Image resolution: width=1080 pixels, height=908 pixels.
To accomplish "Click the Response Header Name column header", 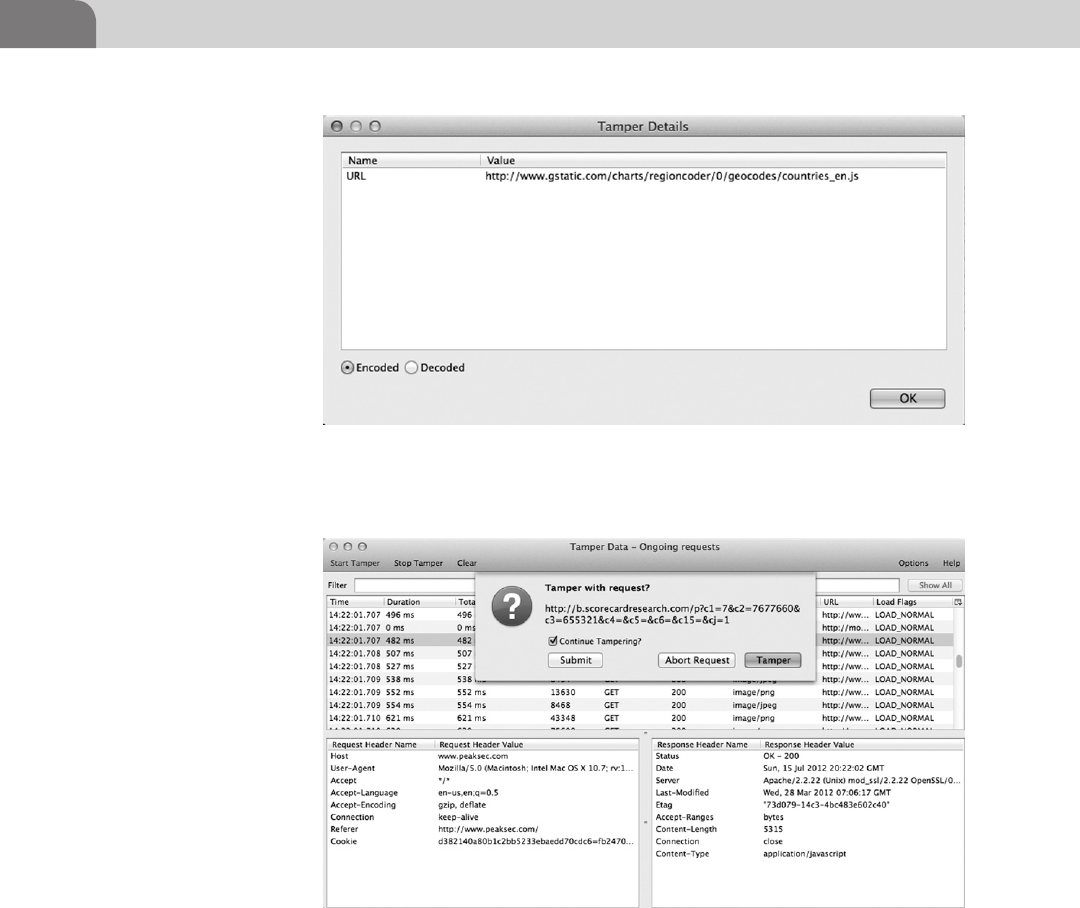I will point(705,745).
